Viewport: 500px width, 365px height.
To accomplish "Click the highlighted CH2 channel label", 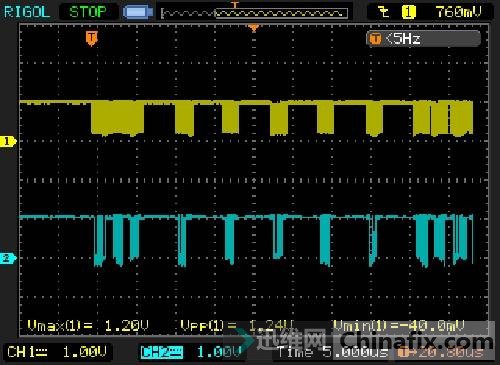I will [x=162, y=352].
